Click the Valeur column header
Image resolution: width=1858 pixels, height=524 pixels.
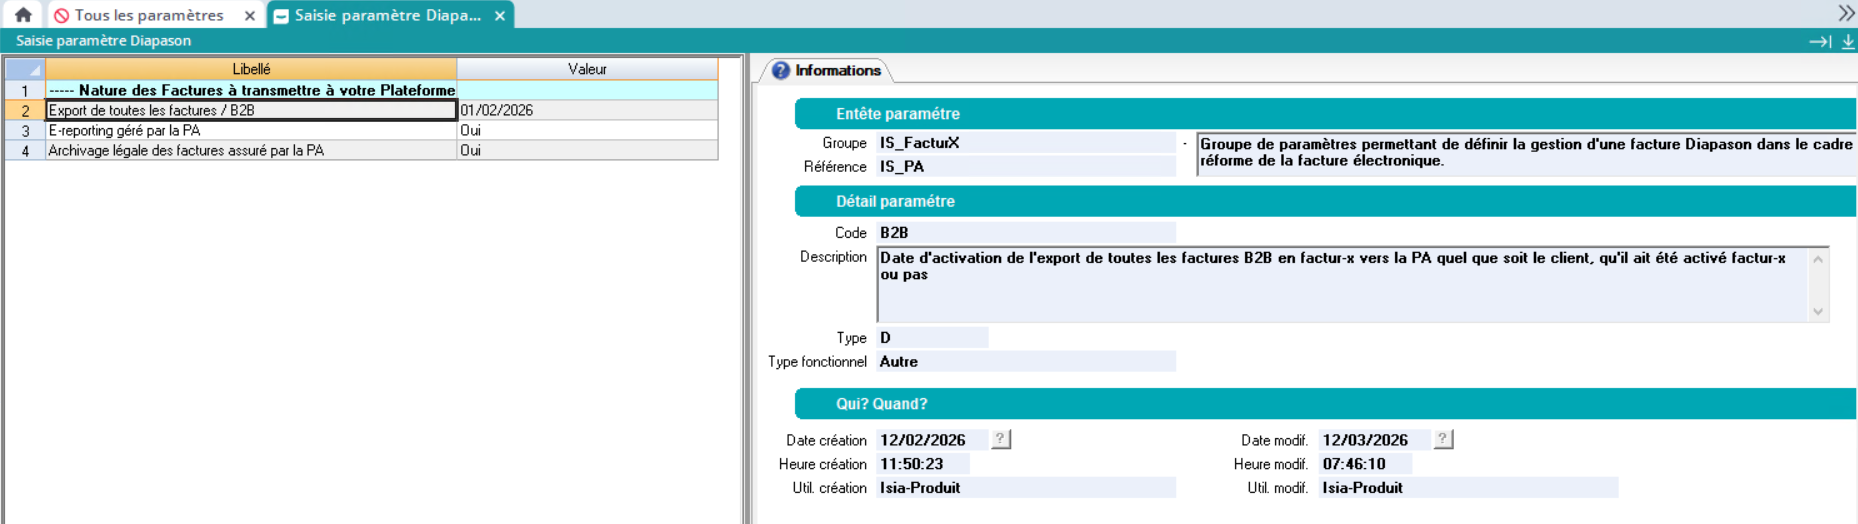click(x=587, y=69)
